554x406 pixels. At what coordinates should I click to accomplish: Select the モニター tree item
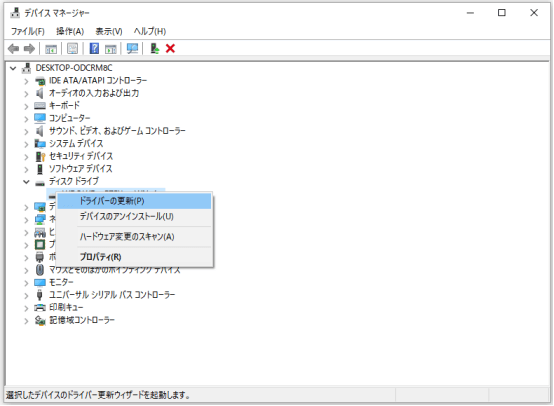(x=61, y=282)
